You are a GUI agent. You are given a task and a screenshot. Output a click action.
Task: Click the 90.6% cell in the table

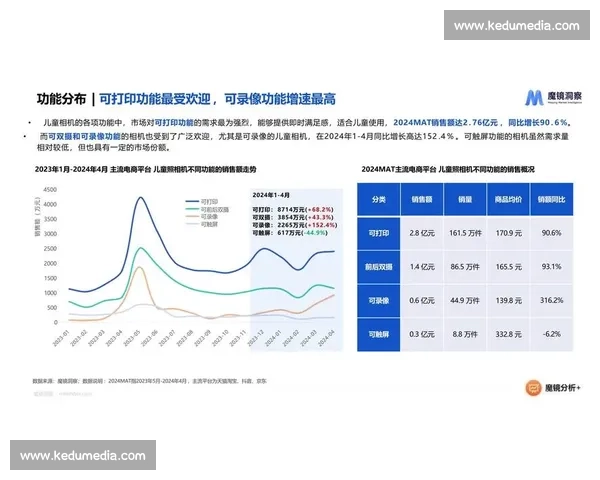(x=551, y=233)
